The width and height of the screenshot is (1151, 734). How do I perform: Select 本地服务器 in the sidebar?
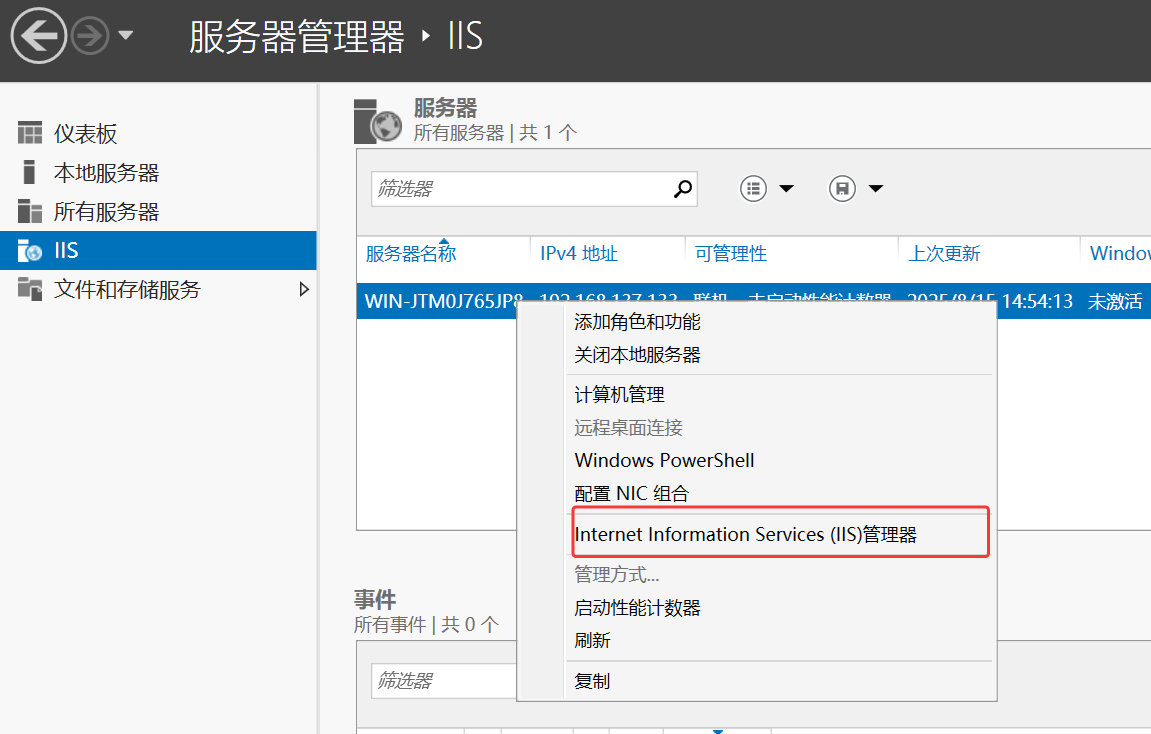[106, 172]
